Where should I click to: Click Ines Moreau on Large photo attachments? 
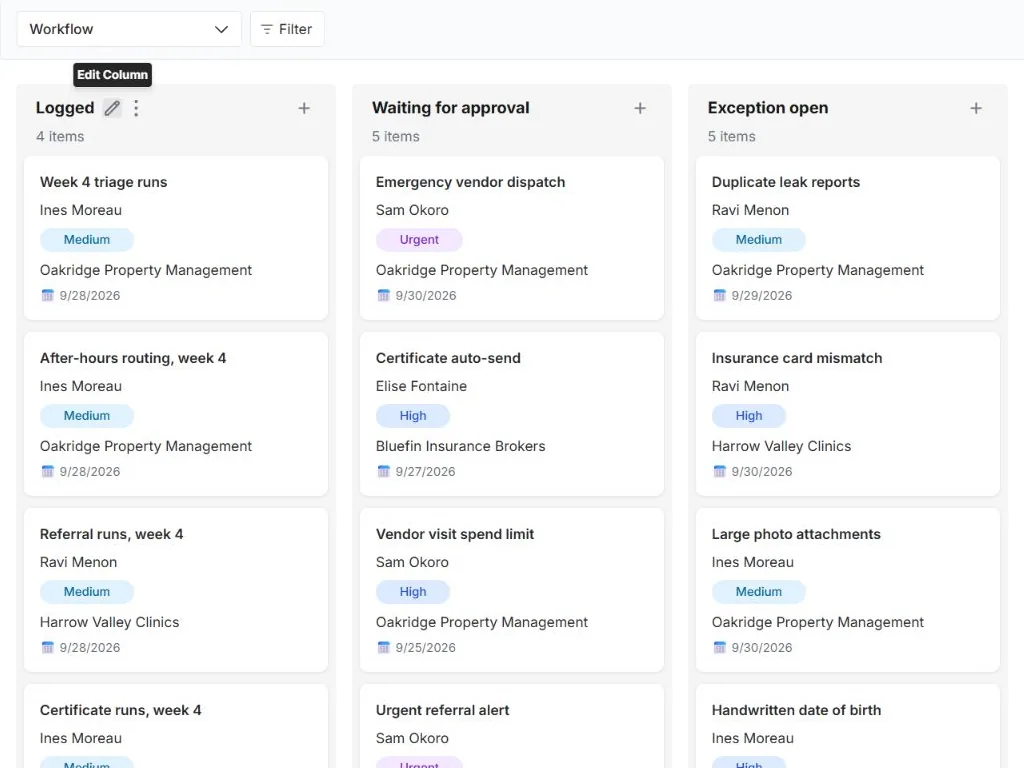coord(753,562)
